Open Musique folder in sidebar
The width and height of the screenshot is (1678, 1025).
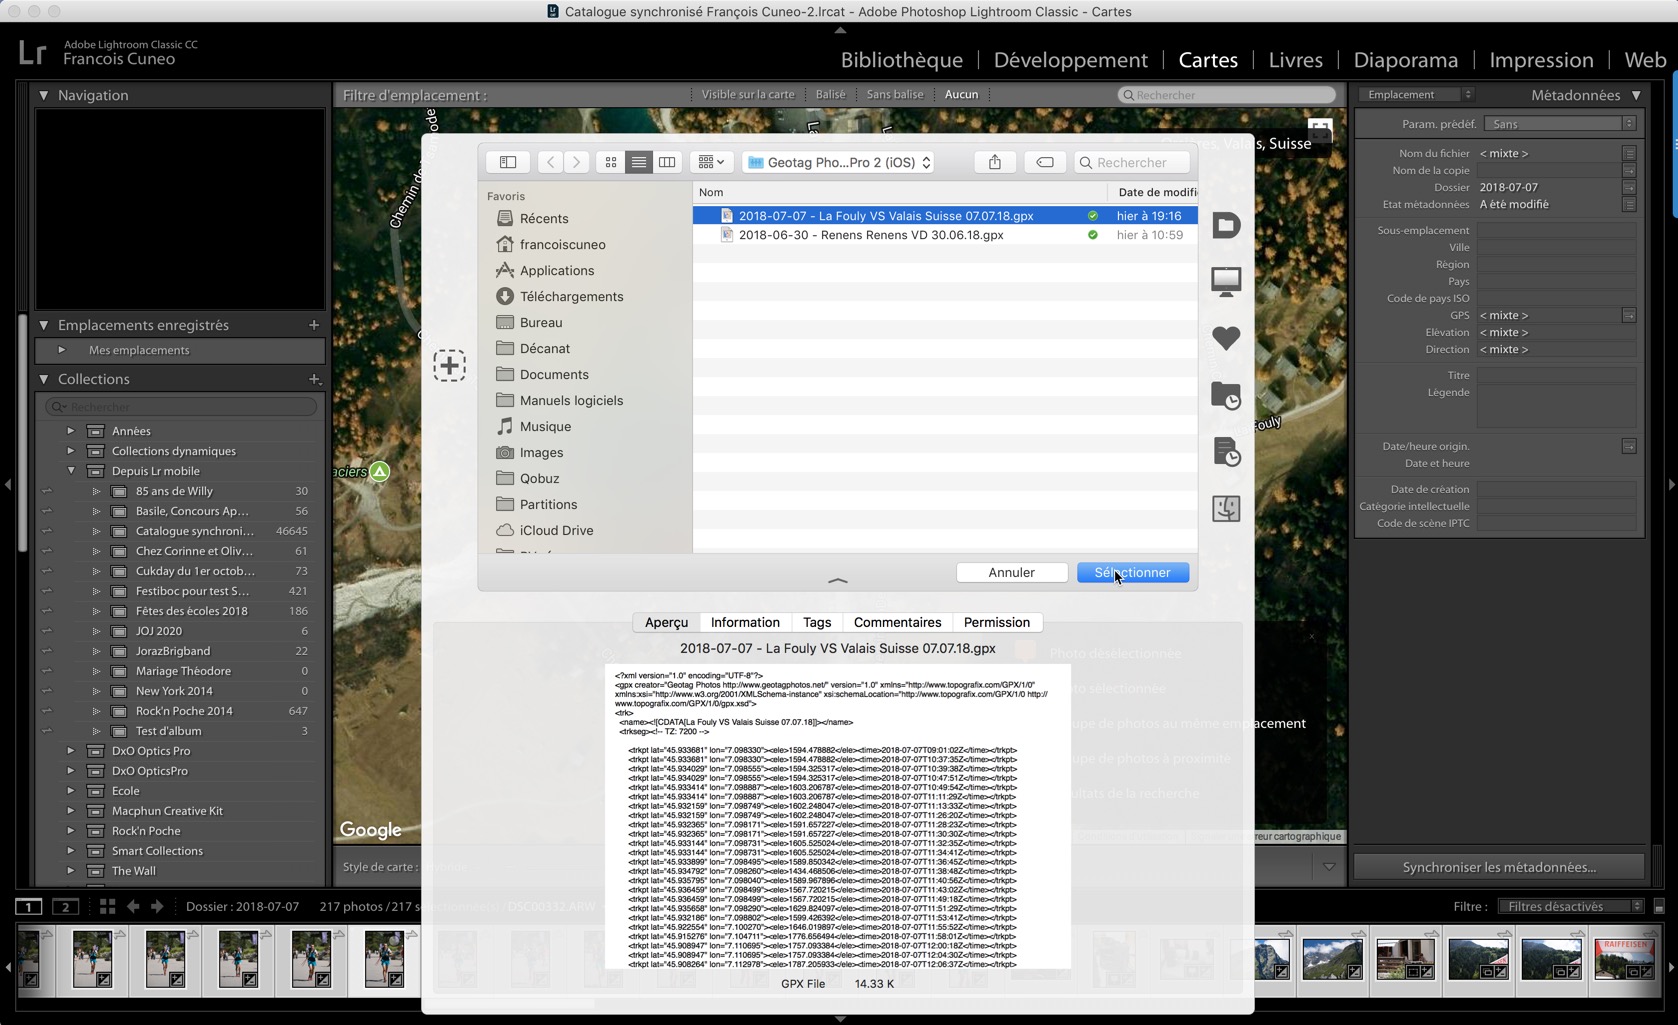pos(545,426)
